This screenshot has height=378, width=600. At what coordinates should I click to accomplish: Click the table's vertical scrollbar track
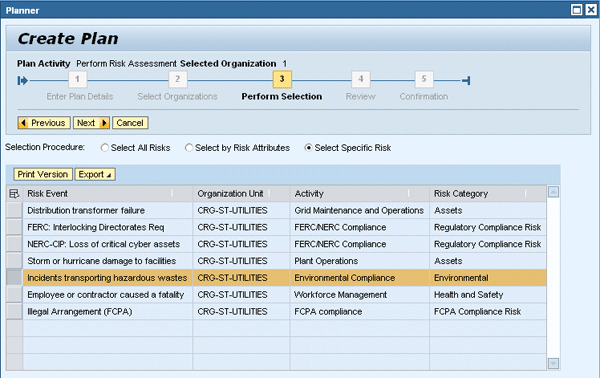[553, 277]
